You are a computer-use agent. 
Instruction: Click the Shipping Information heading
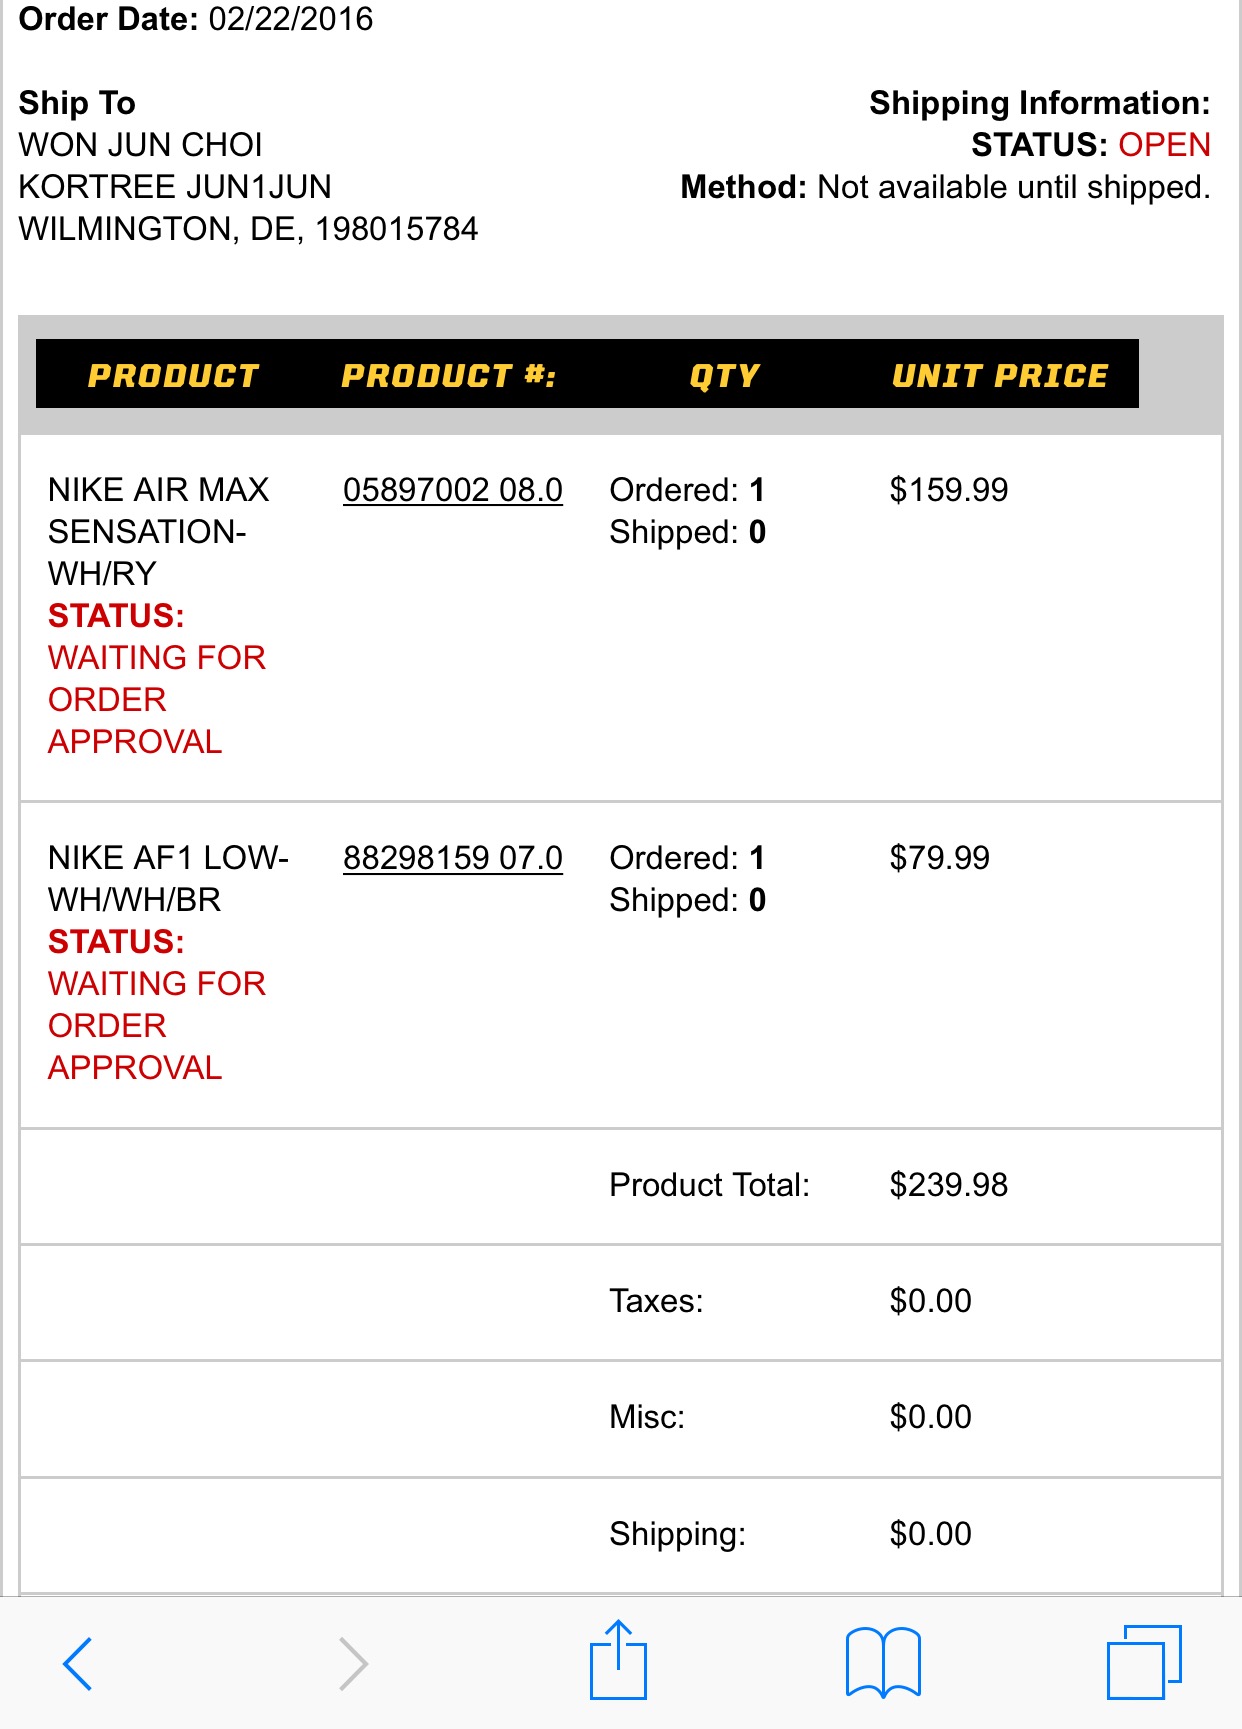[x=1039, y=103]
